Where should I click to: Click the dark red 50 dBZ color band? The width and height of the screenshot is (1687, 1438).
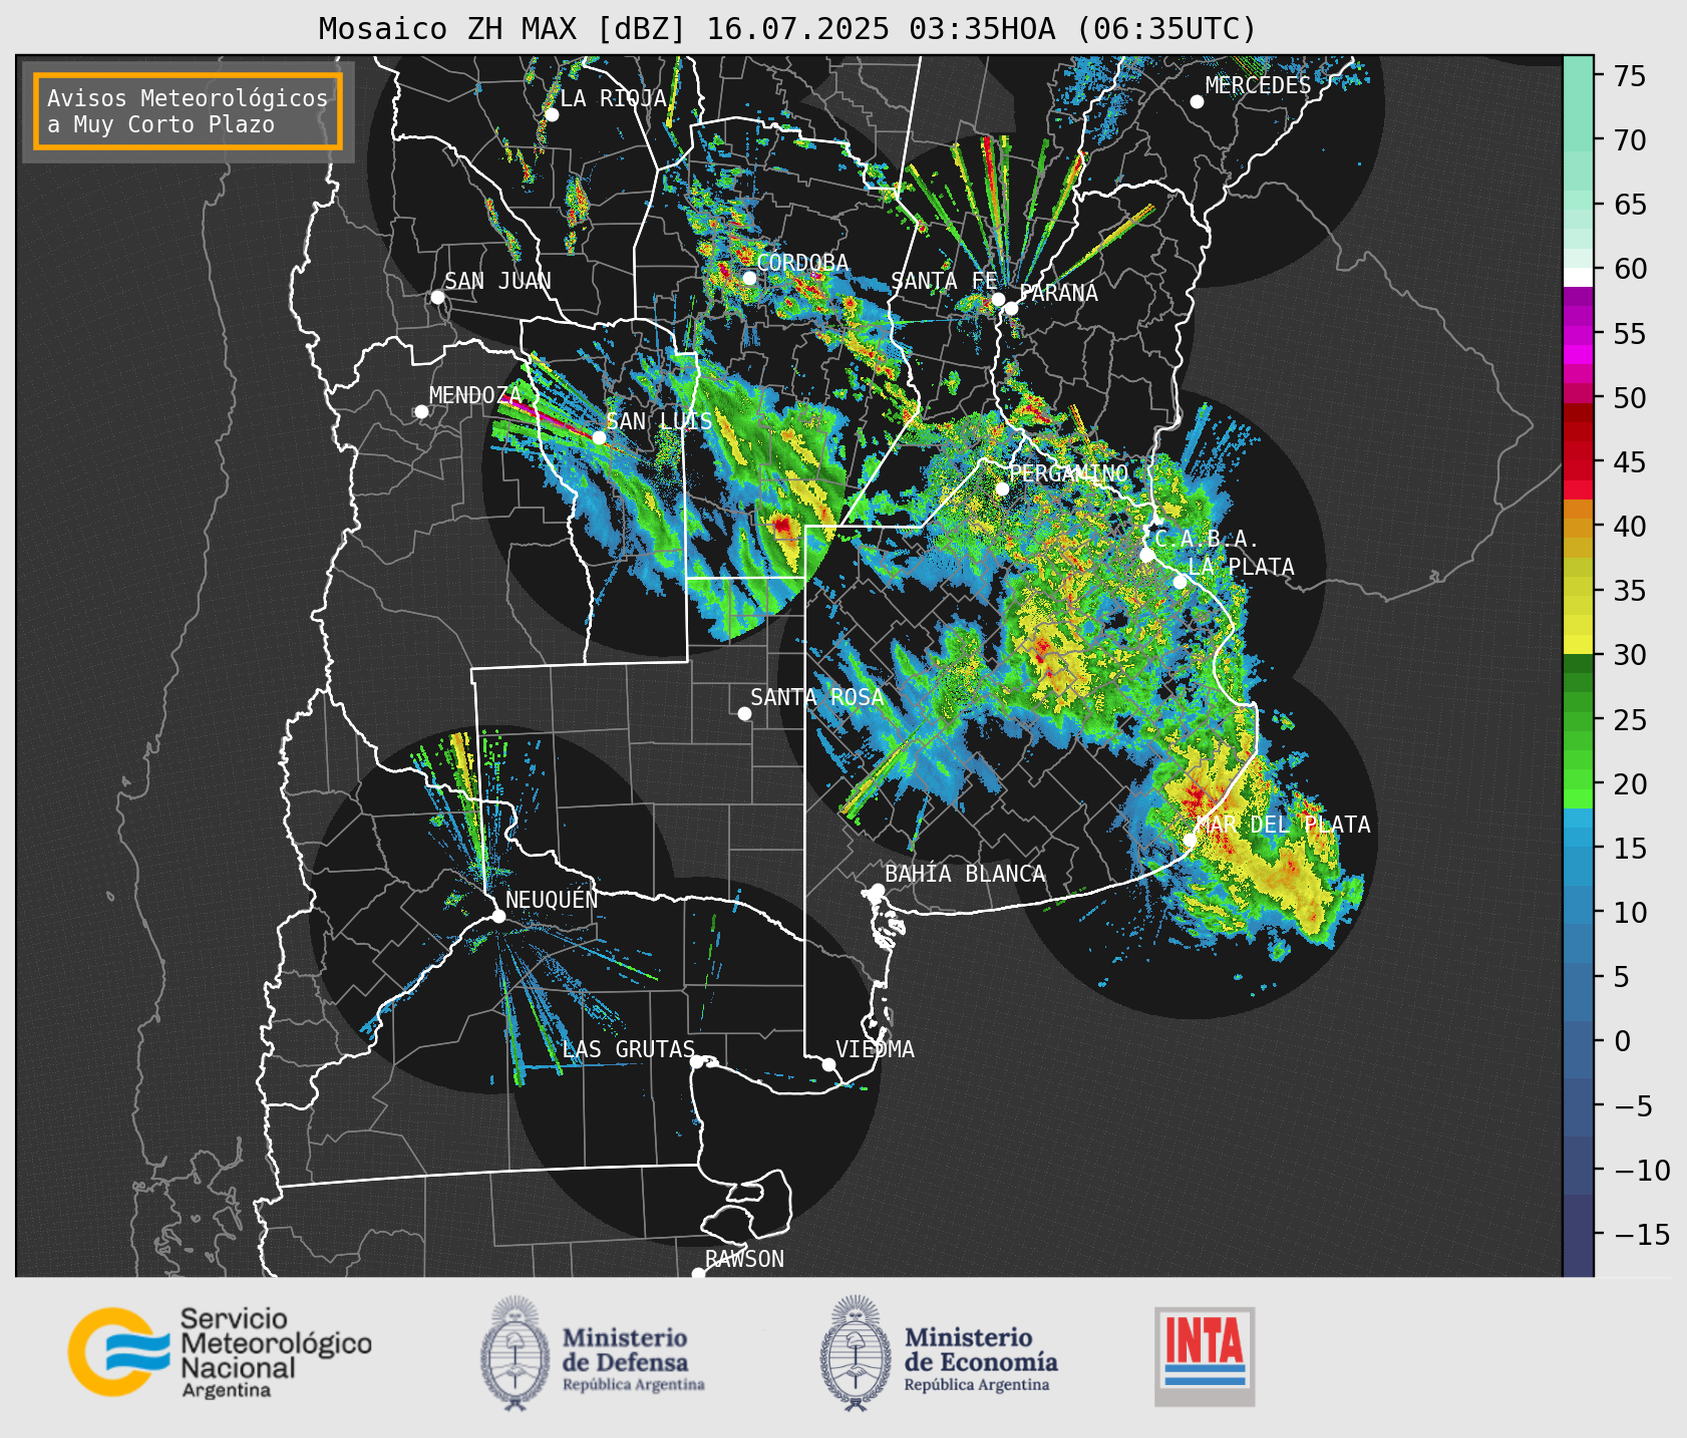tap(1578, 412)
